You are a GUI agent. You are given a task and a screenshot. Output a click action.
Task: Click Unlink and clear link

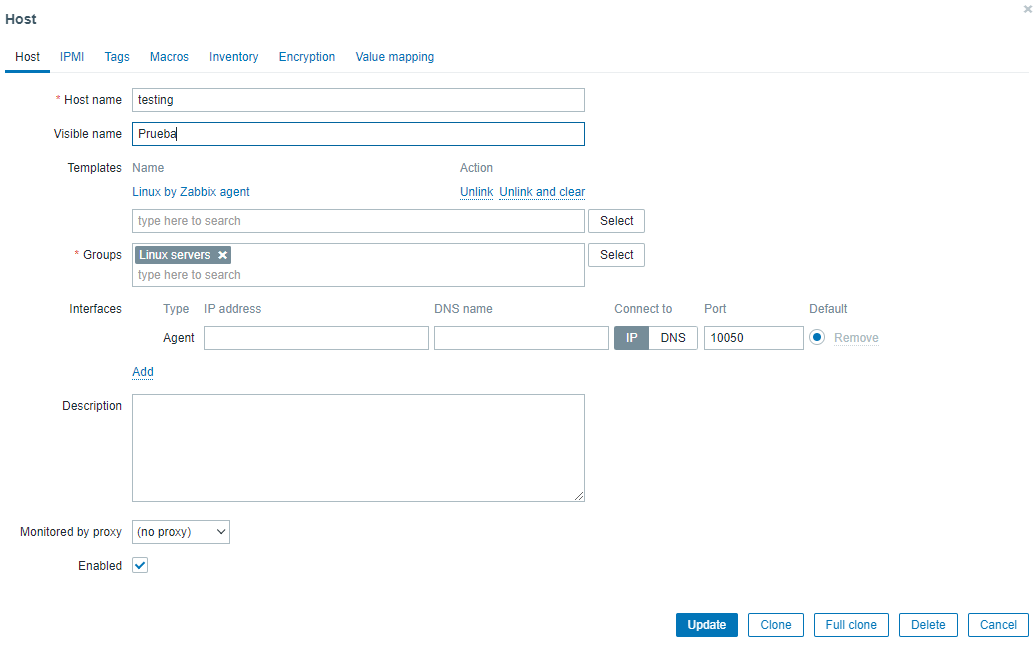click(x=542, y=191)
